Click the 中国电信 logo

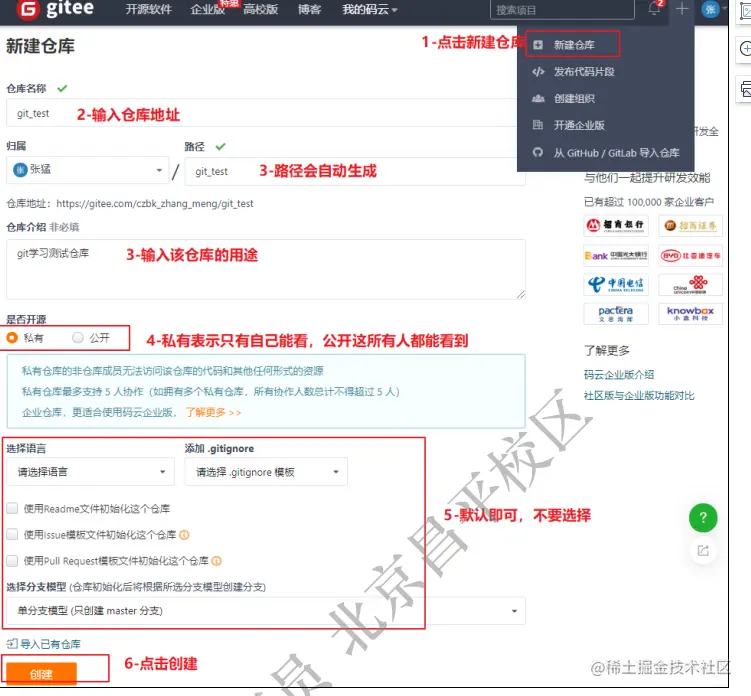pyautogui.click(x=616, y=285)
